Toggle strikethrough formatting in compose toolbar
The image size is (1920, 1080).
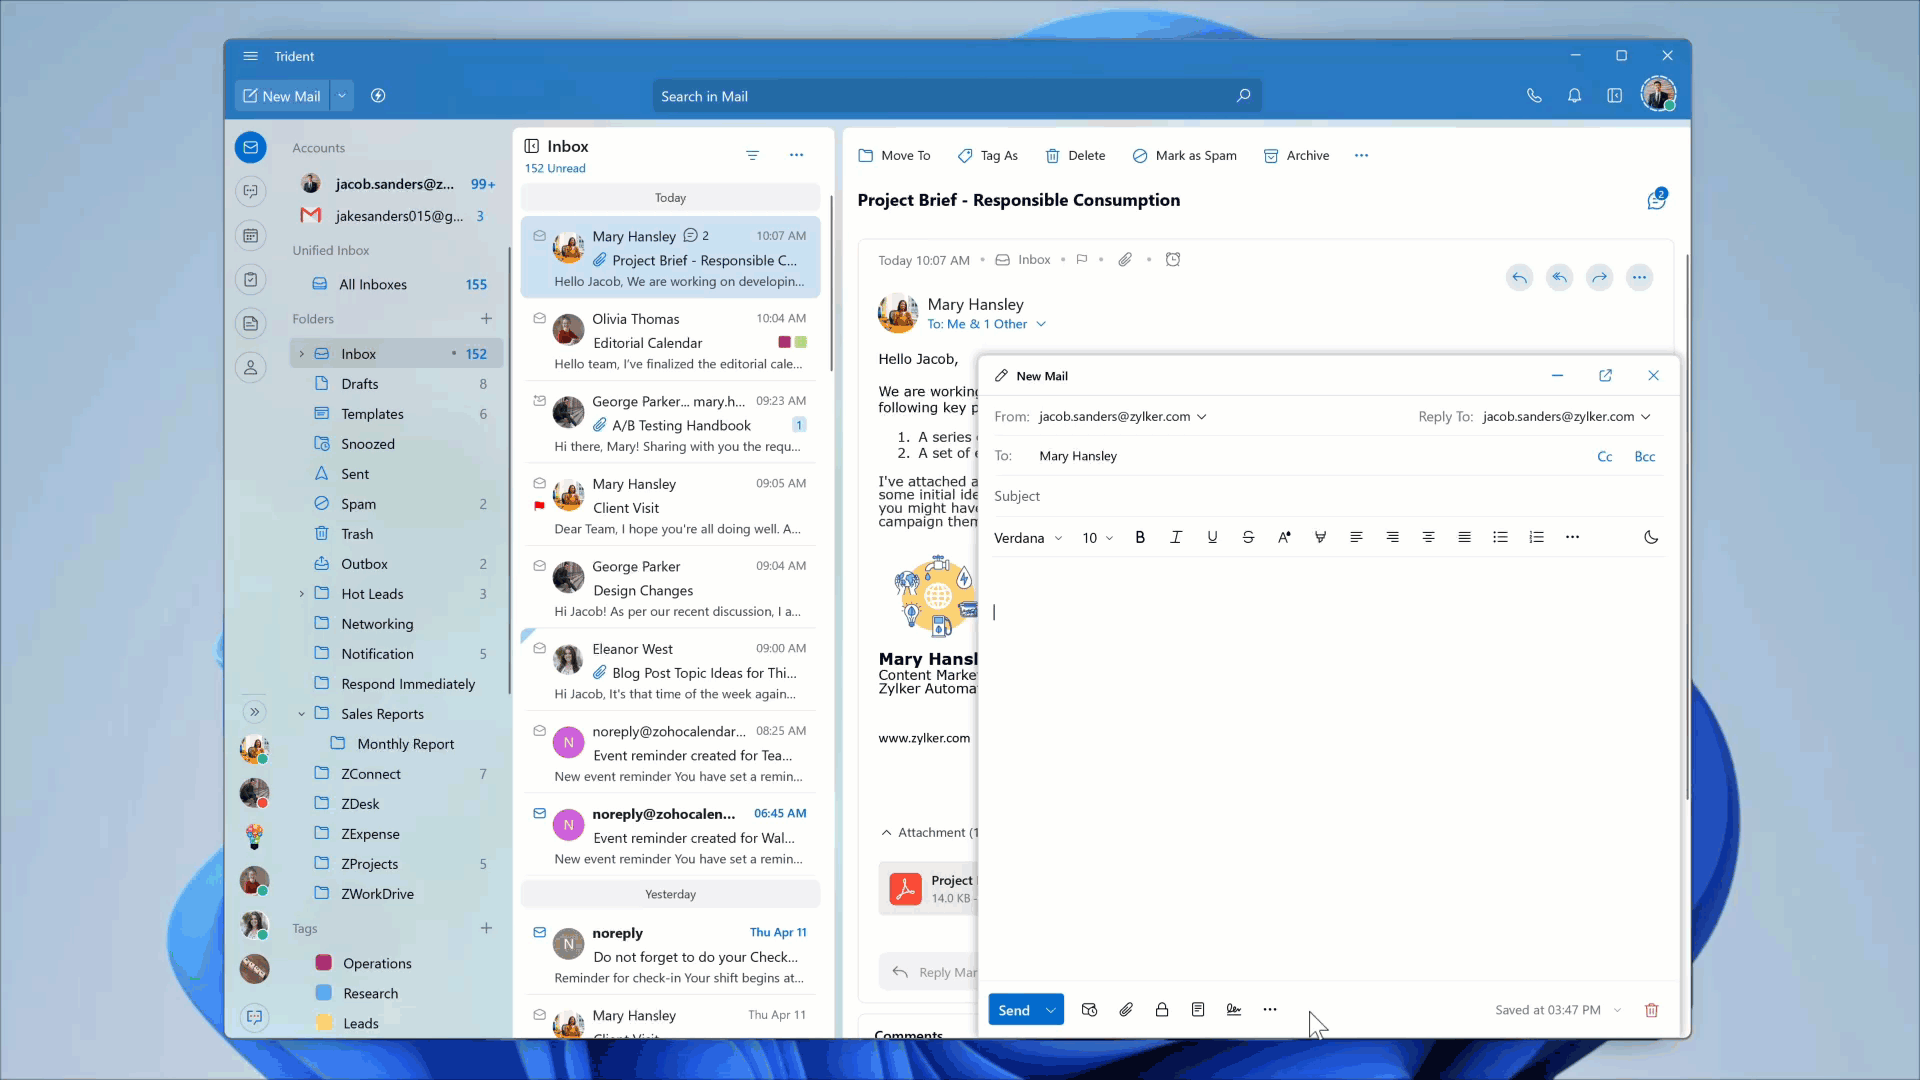coord(1248,537)
